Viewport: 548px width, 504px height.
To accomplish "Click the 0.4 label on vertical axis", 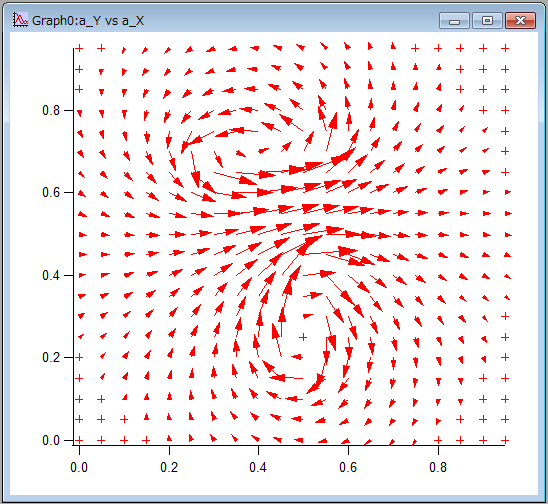I will [51, 275].
